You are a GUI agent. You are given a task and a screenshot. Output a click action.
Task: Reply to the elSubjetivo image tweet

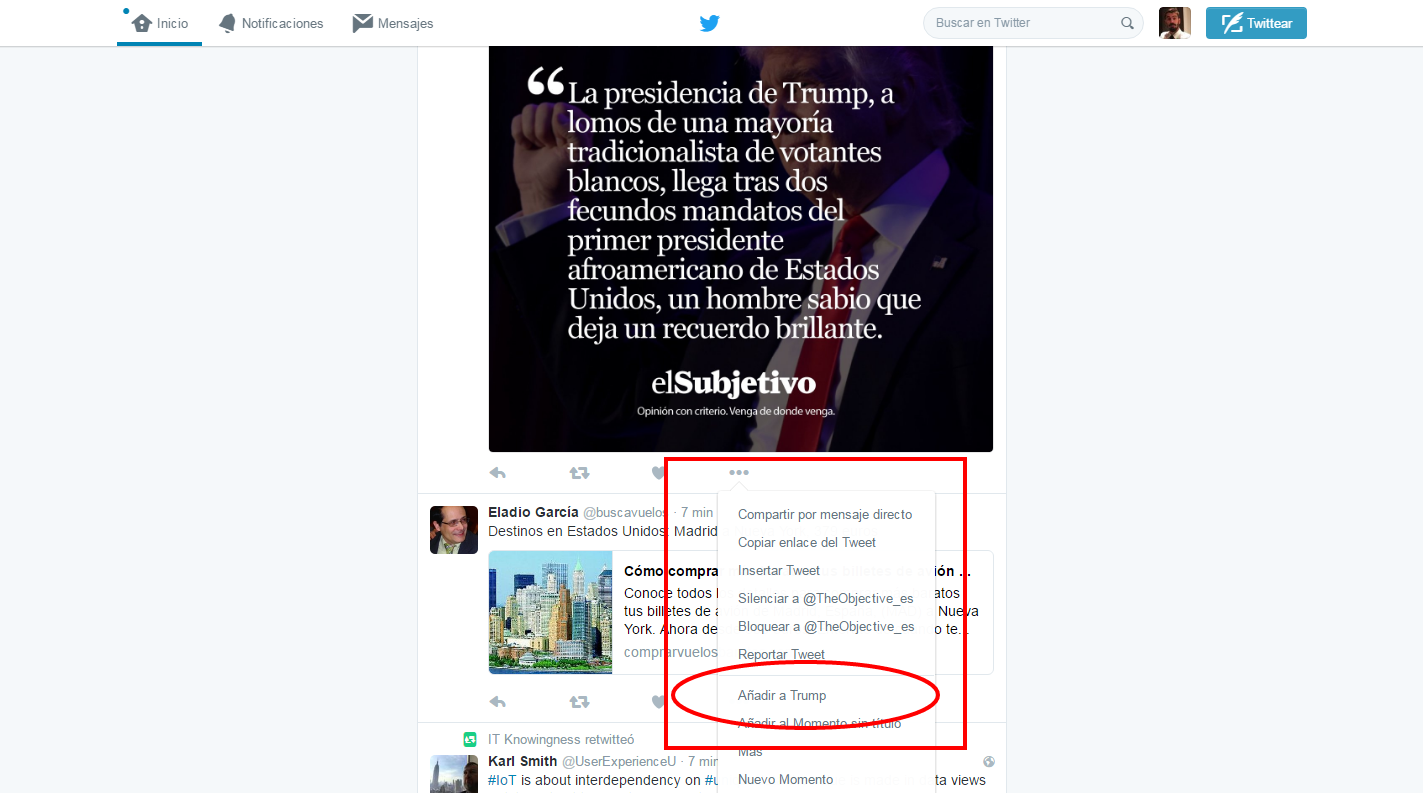click(x=497, y=473)
